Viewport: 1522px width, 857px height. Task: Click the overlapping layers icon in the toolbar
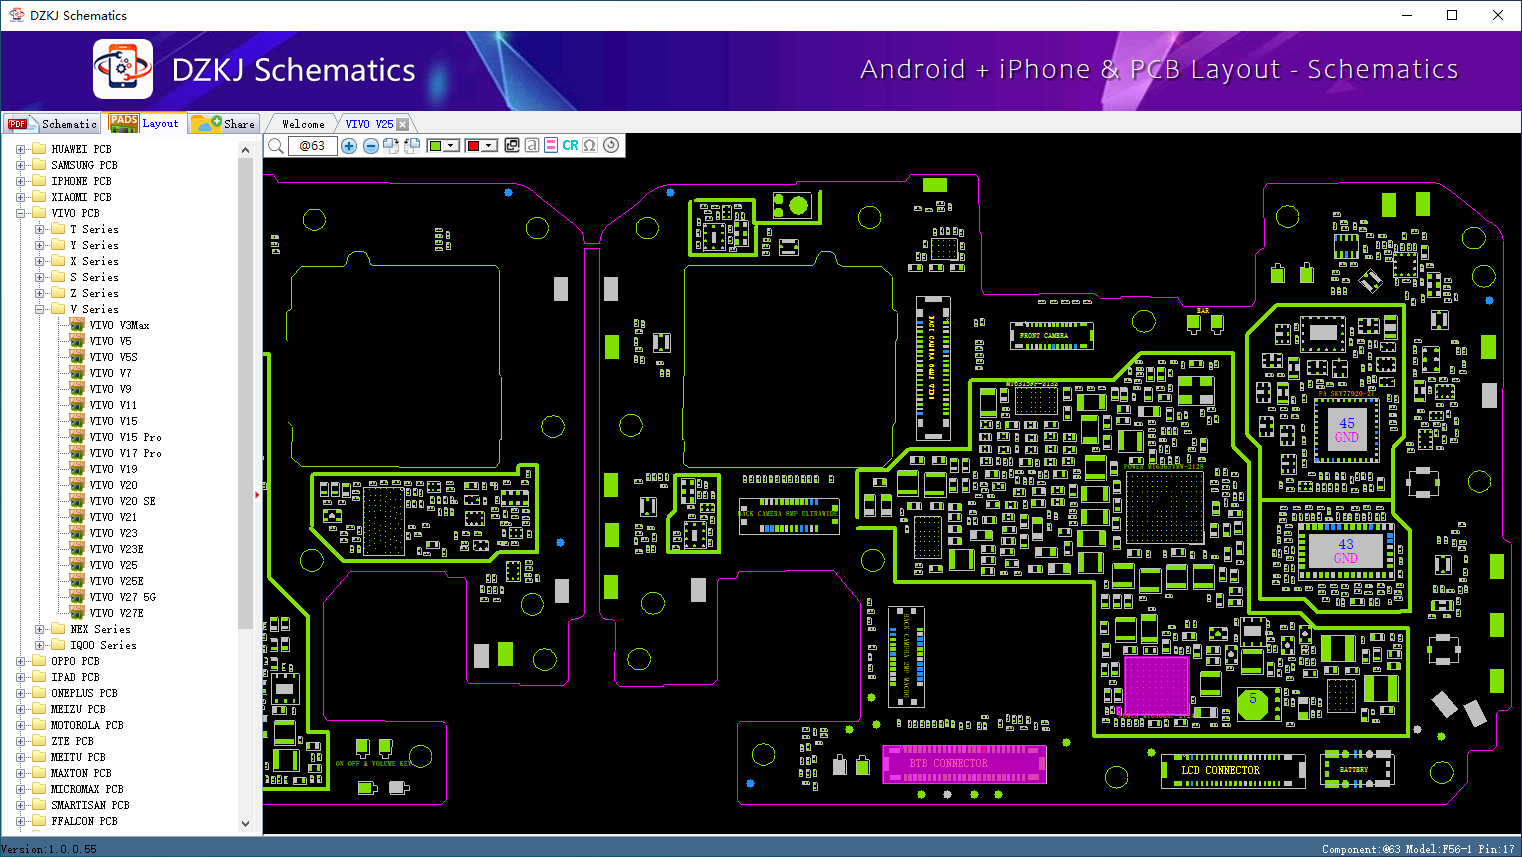tap(512, 145)
